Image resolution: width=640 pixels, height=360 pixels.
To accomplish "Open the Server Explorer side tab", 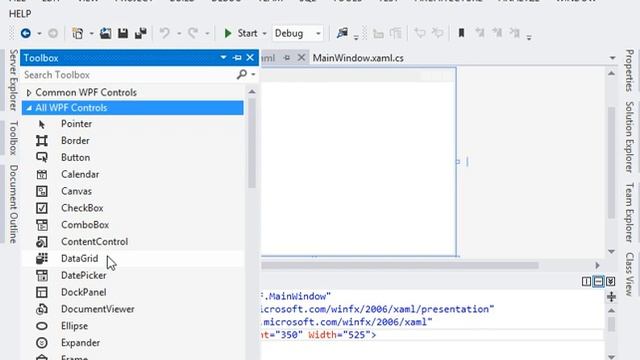I will pos(13,80).
